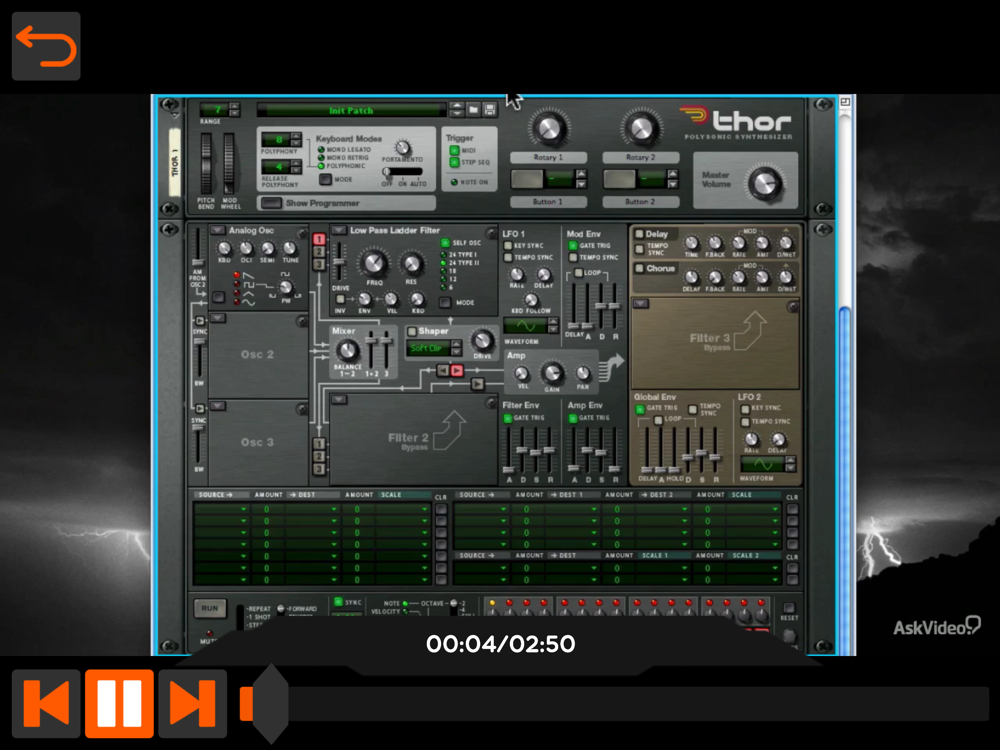The height and width of the screenshot is (750, 1000).
Task: Tap the orange back arrow icon
Action: [x=46, y=46]
